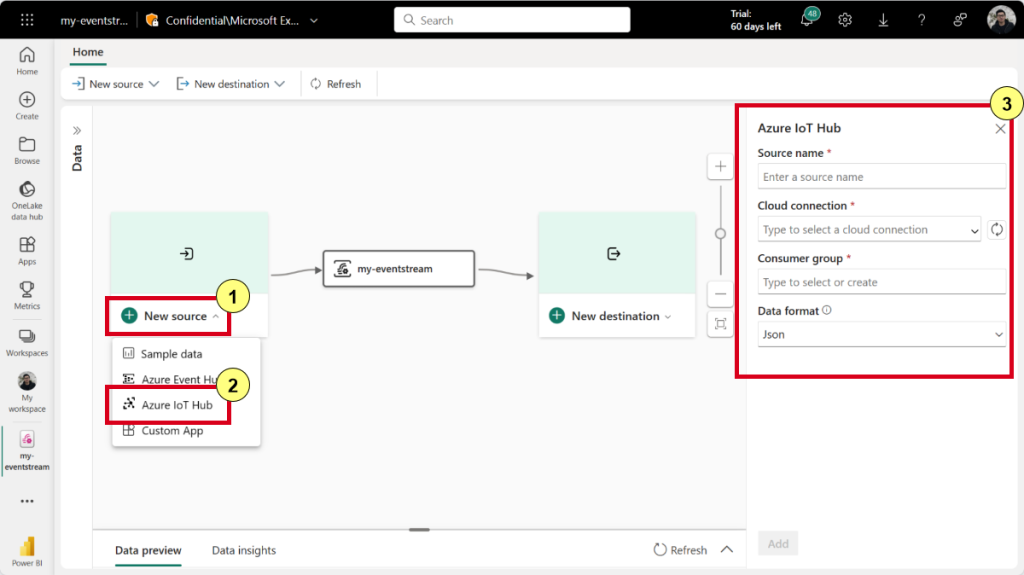Viewport: 1024px width, 575px height.
Task: Open settings gear
Action: pyautogui.click(x=845, y=20)
